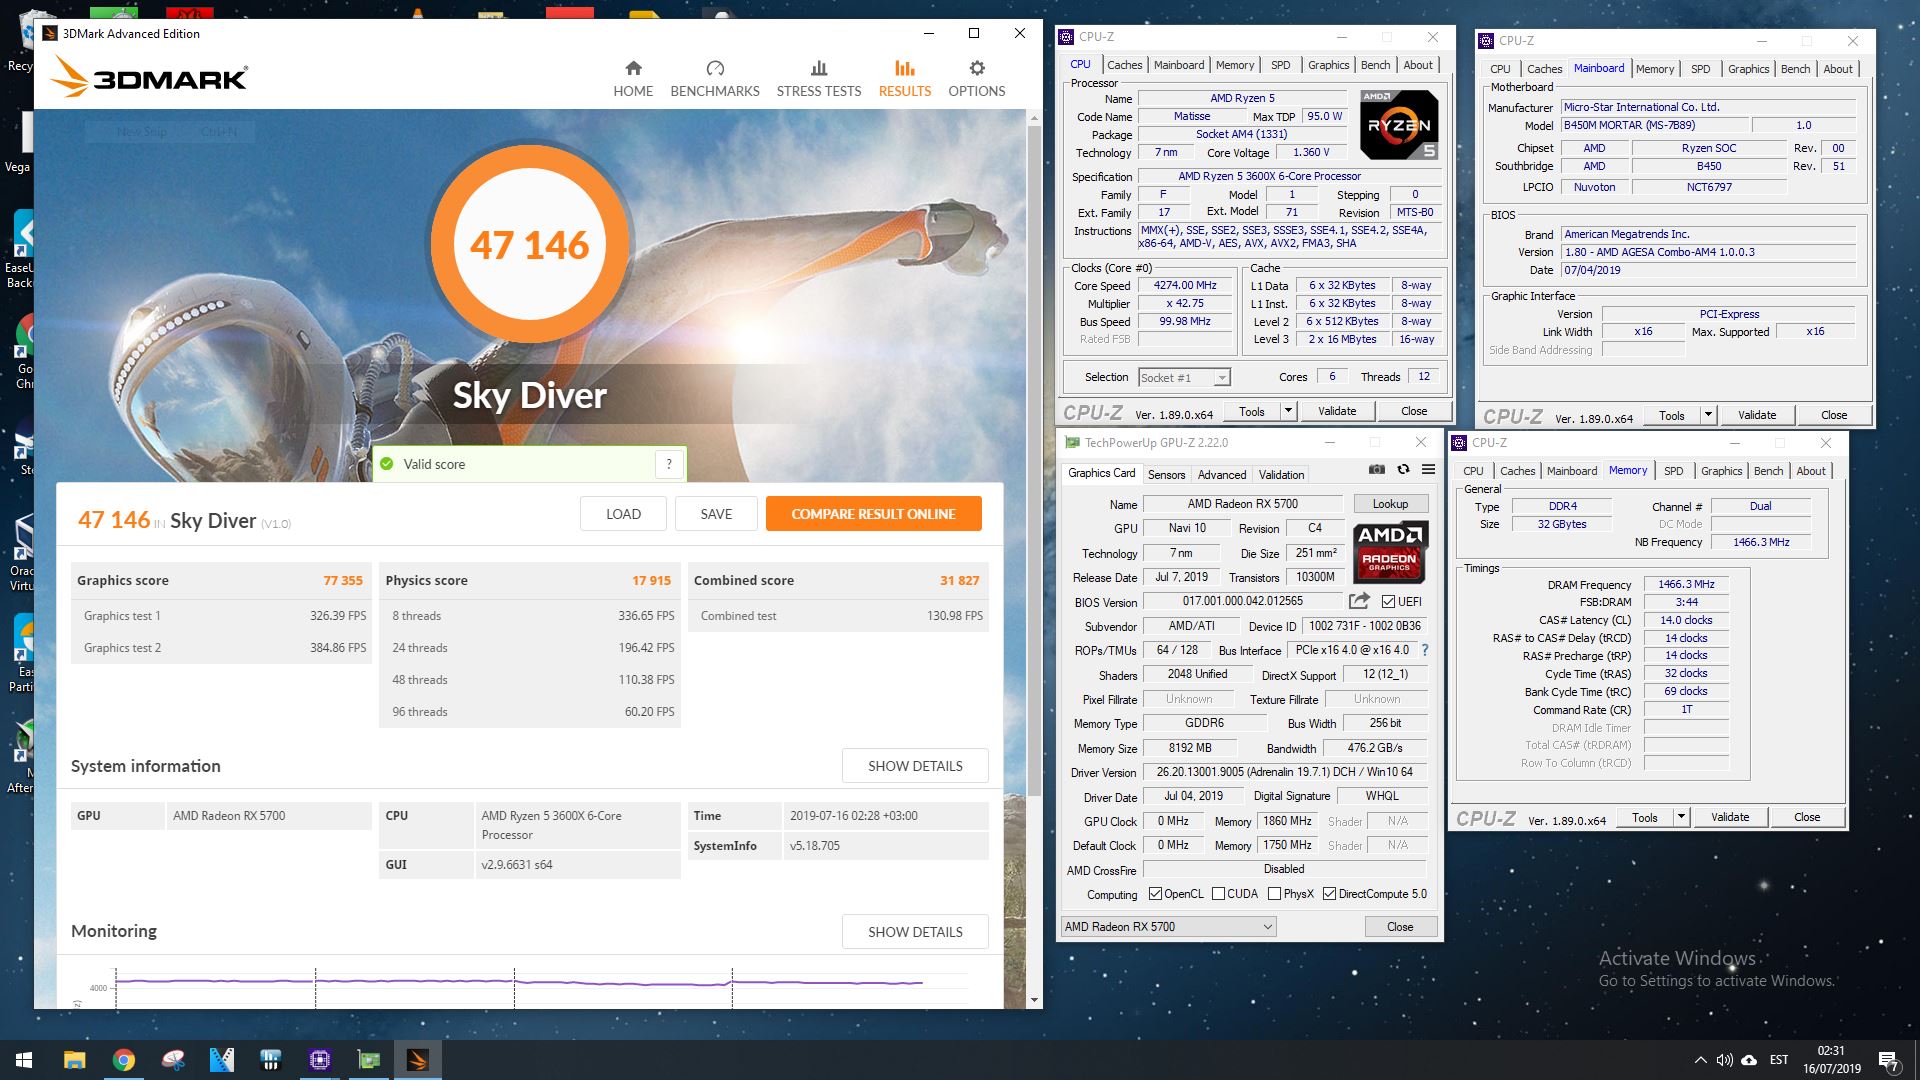Click Lookup button in GPU-Z

coord(1390,504)
